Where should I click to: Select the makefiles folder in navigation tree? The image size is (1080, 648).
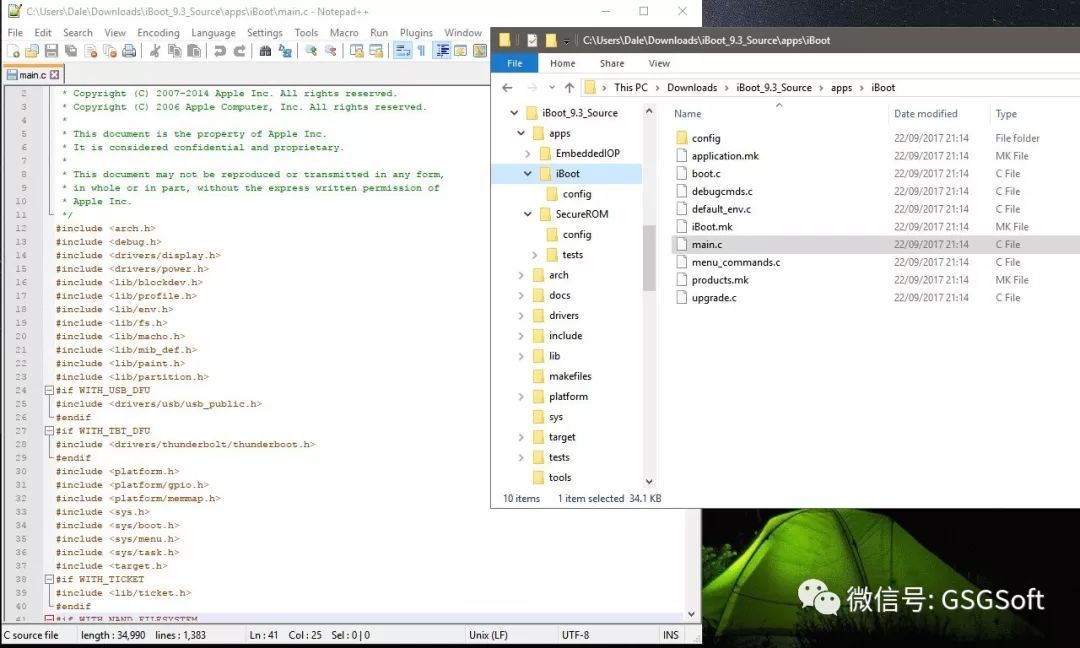pyautogui.click(x=570, y=376)
